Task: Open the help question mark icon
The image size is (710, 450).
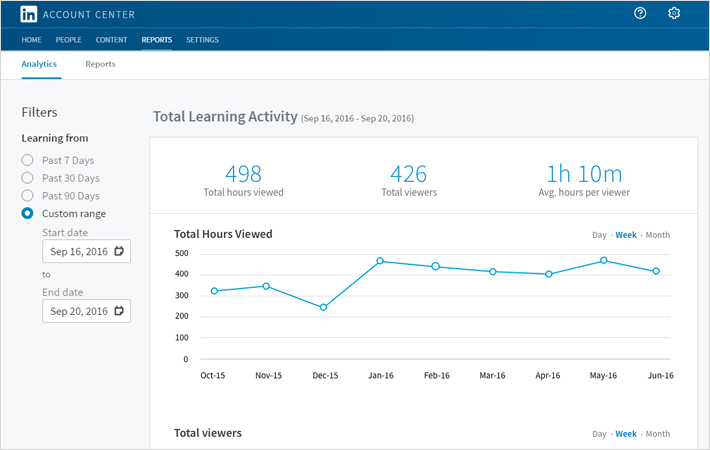Action: point(640,14)
